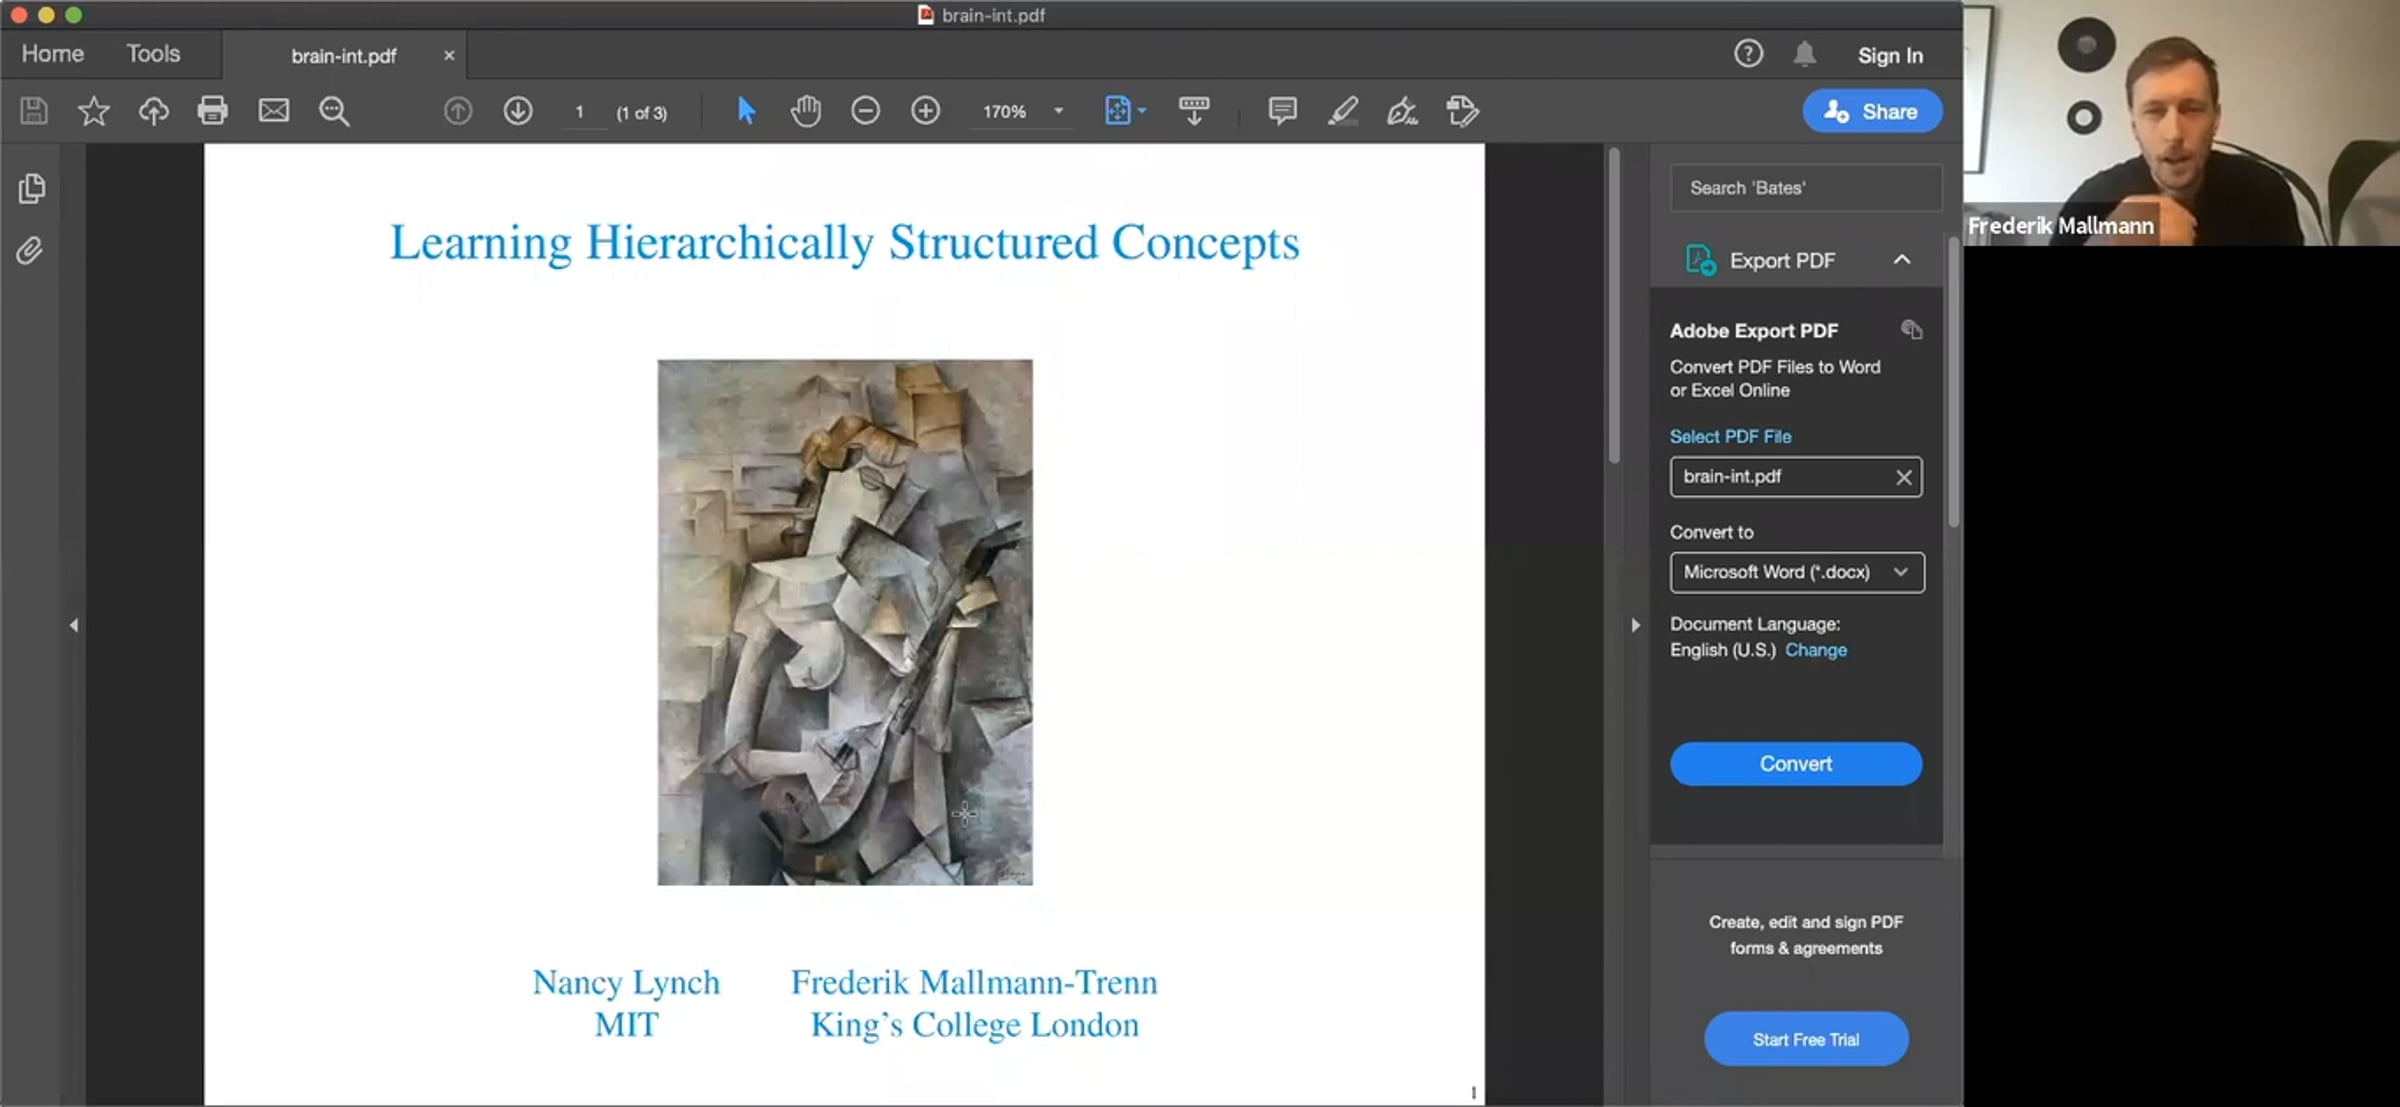
Task: Click the blue Convert button
Action: click(x=1796, y=764)
